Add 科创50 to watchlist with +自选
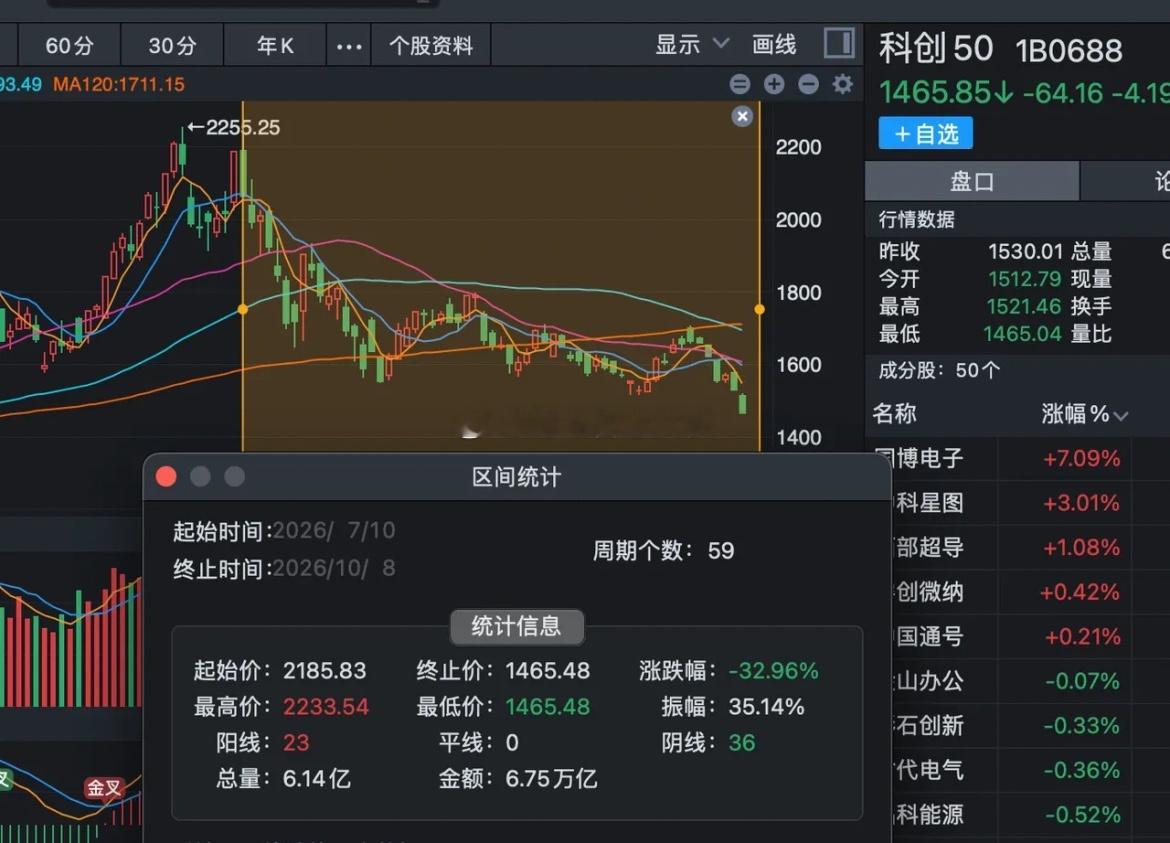The width and height of the screenshot is (1170, 843). pos(925,134)
